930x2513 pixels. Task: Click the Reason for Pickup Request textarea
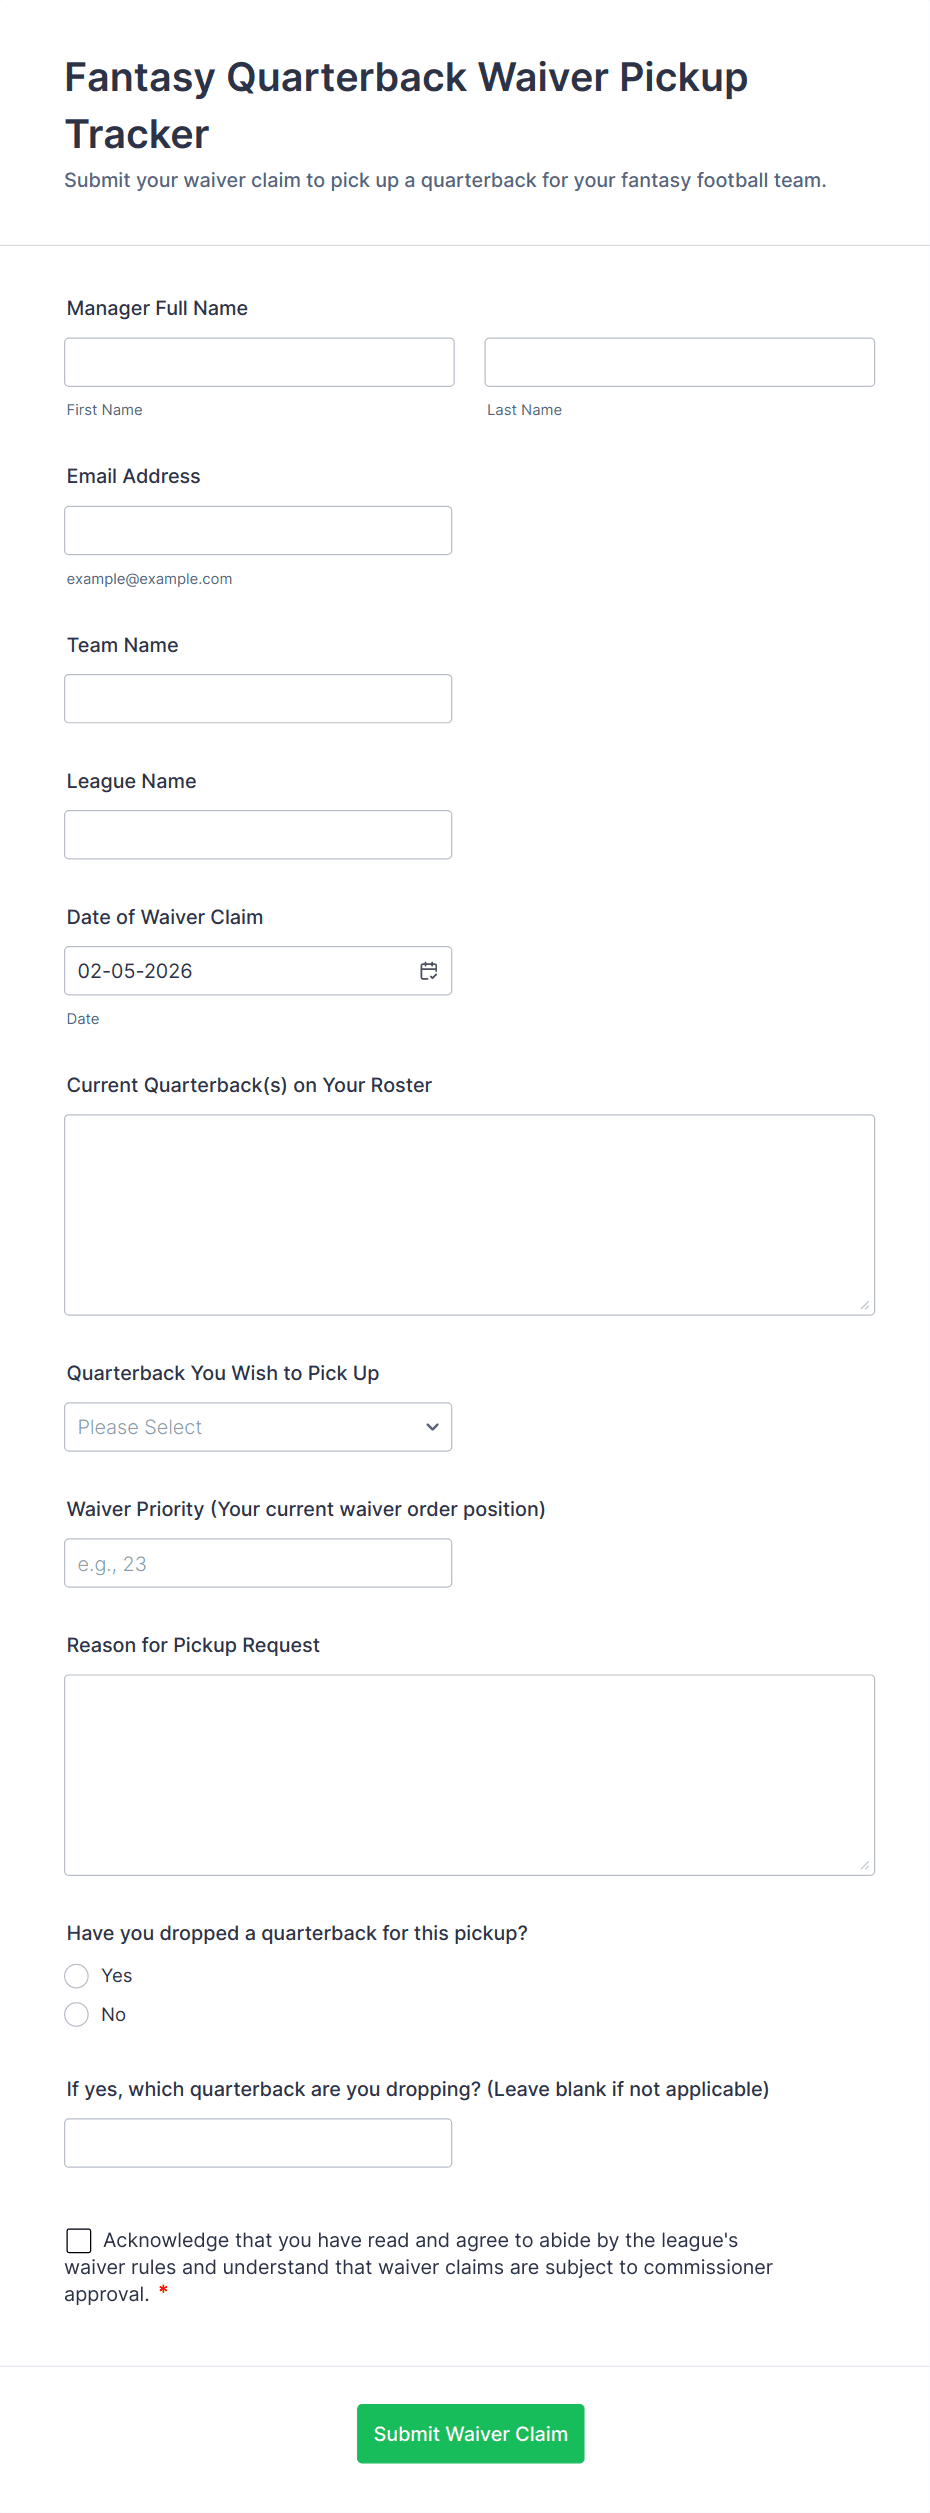469,1775
